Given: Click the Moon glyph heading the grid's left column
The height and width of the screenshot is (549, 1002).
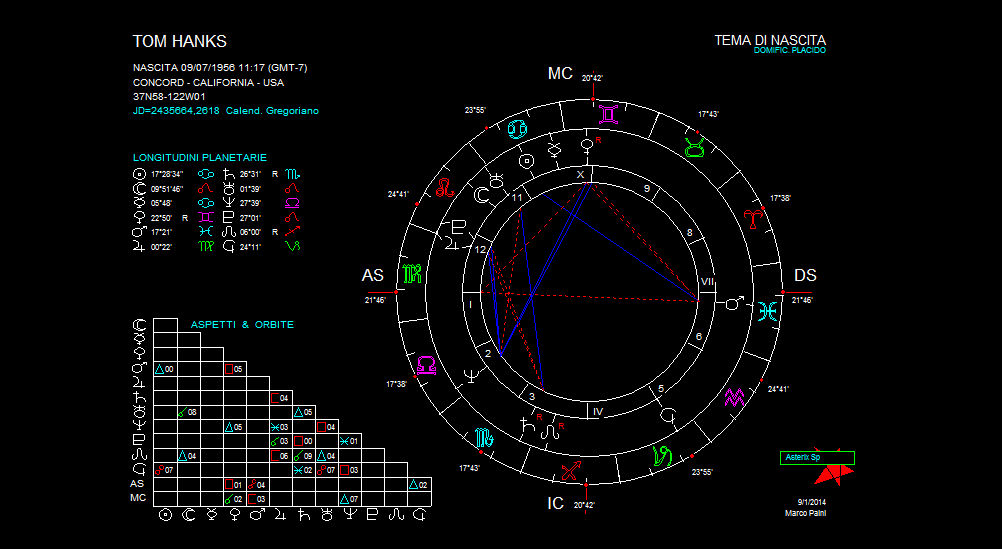Looking at the screenshot, I should click(x=139, y=326).
